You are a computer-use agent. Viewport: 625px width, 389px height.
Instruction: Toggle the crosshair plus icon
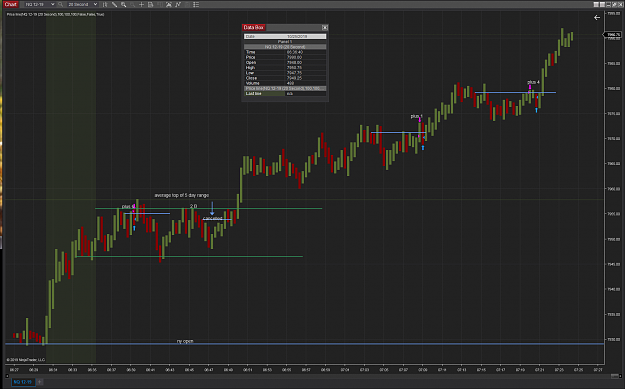(x=142, y=4)
